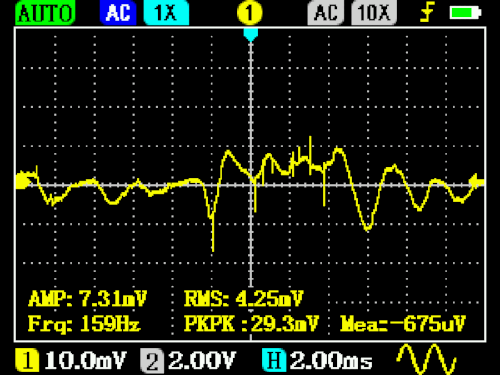Toggle channel 1 AC coupling badge
Screen dimensions: 500x375
click(118, 13)
